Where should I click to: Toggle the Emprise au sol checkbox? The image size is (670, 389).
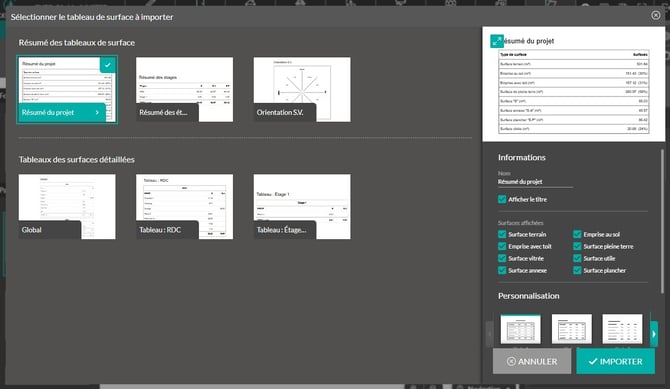click(577, 234)
